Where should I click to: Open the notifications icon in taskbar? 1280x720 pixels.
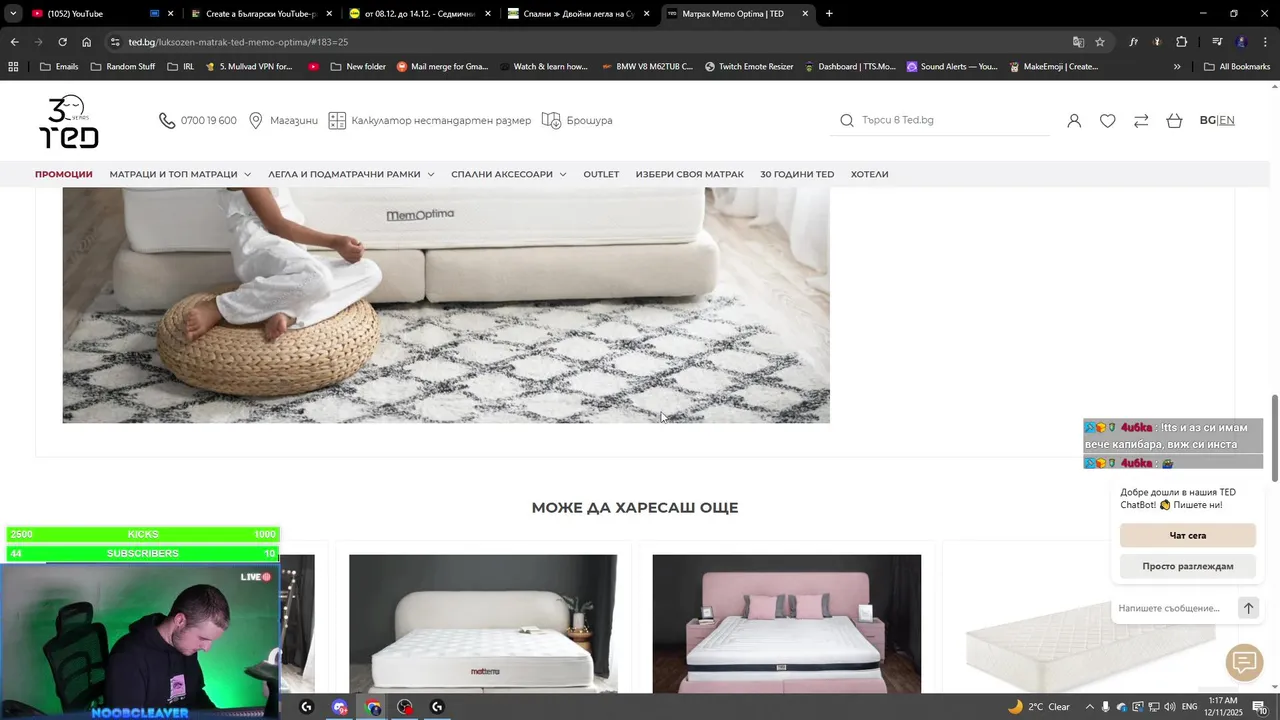point(1260,707)
